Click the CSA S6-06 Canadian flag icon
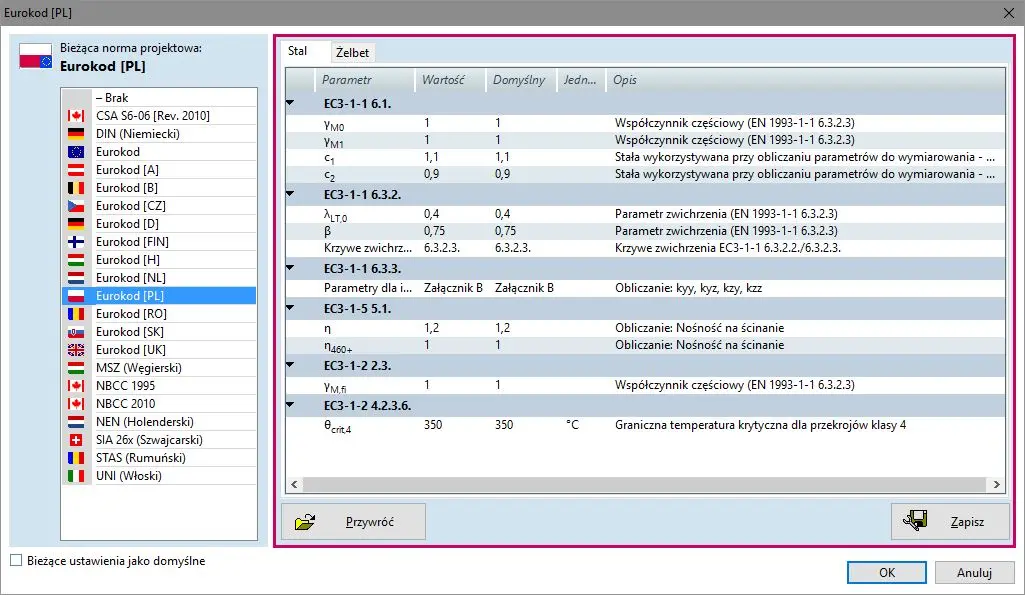1025x595 pixels. pyautogui.click(x=75, y=116)
